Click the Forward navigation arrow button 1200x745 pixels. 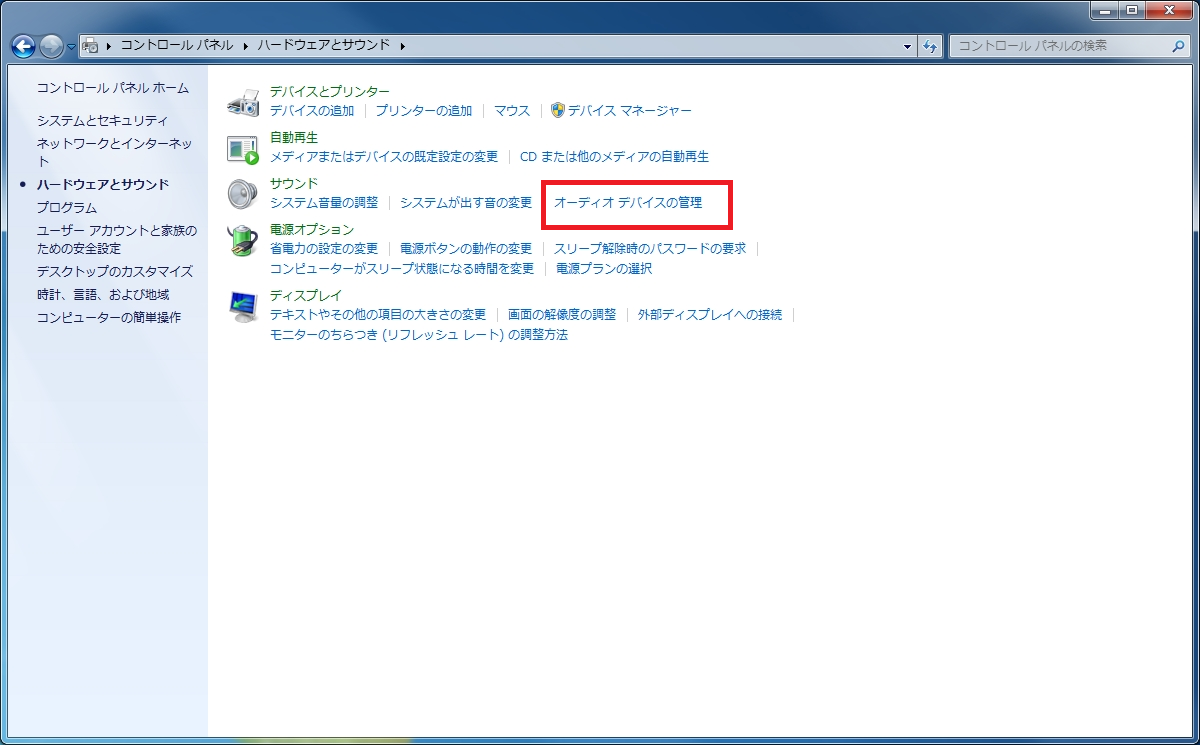tap(51, 46)
